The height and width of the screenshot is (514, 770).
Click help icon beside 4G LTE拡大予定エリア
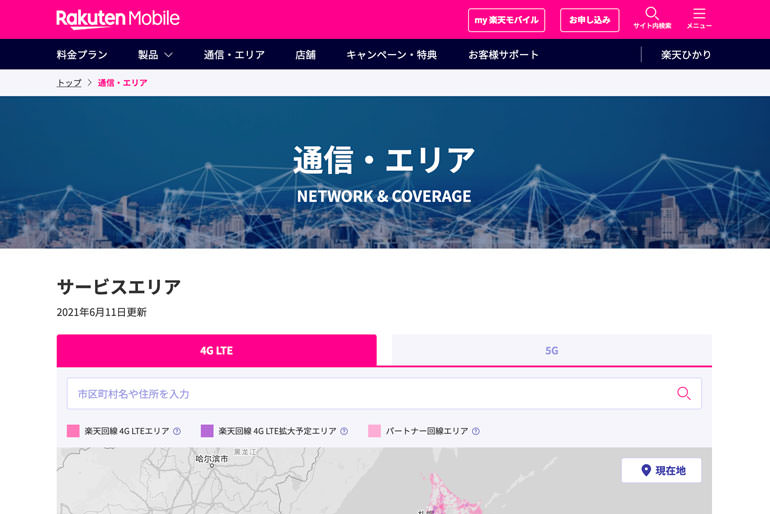[344, 431]
